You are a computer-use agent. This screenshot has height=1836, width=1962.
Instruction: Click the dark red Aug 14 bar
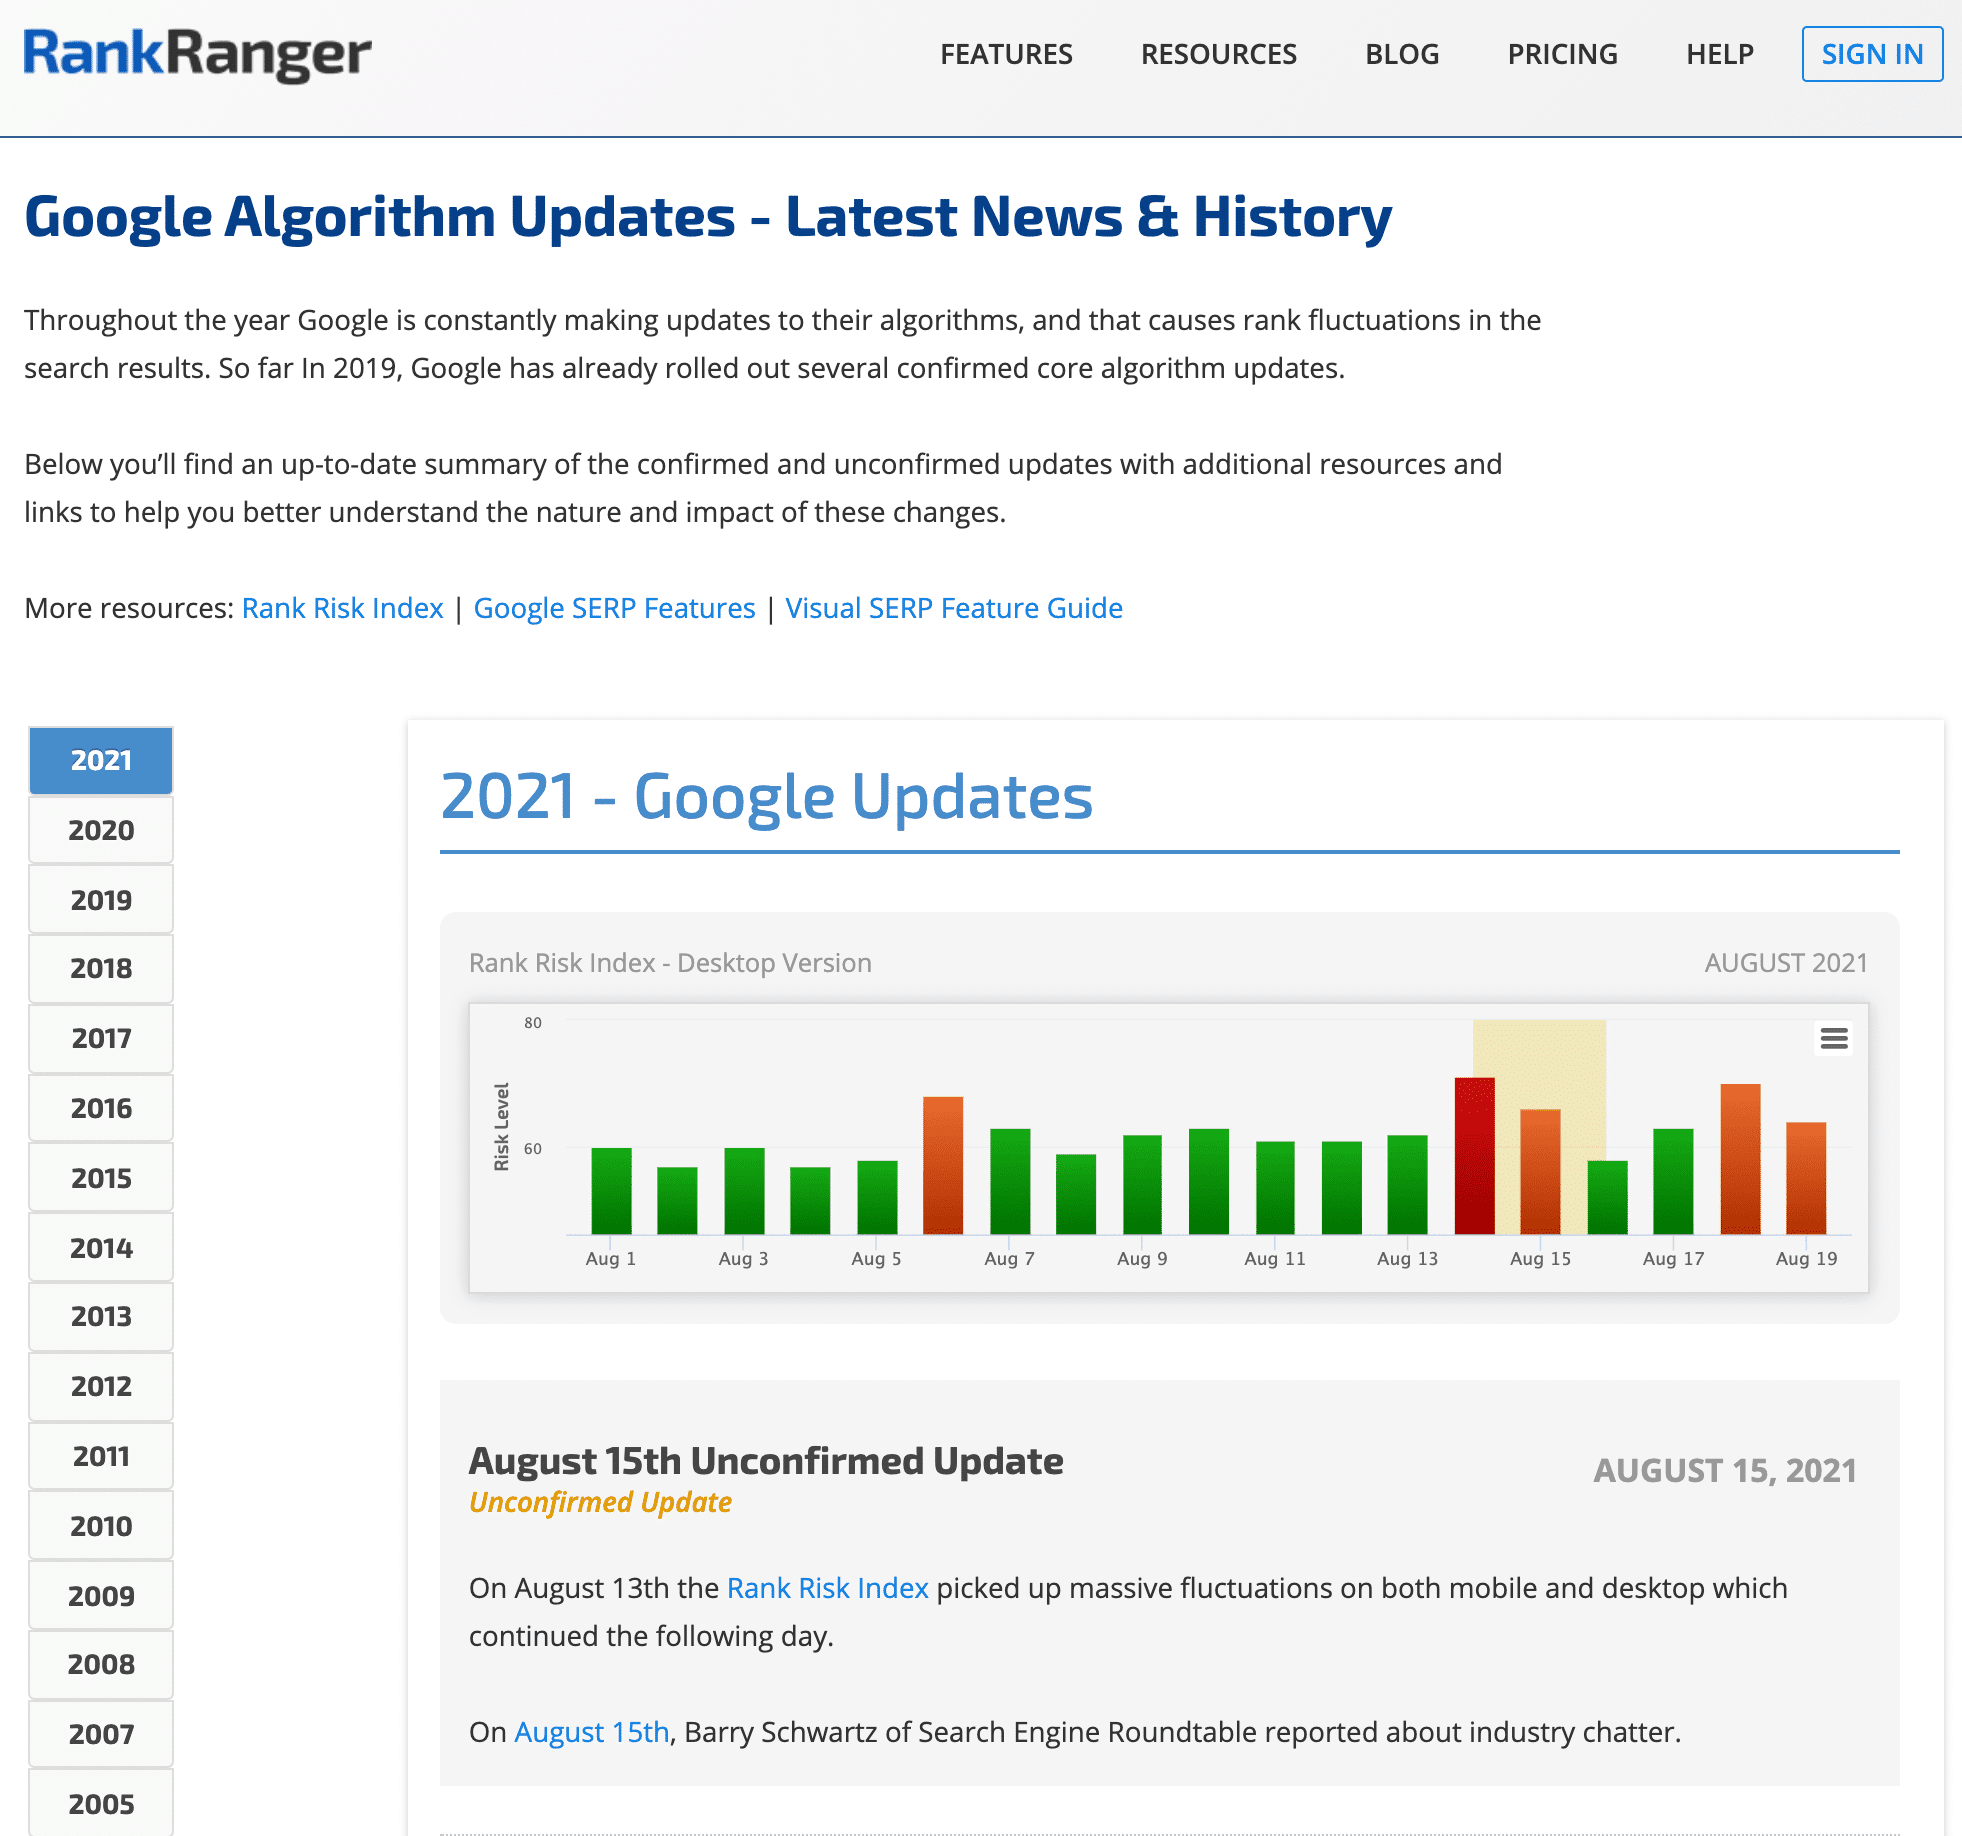coord(1474,1156)
